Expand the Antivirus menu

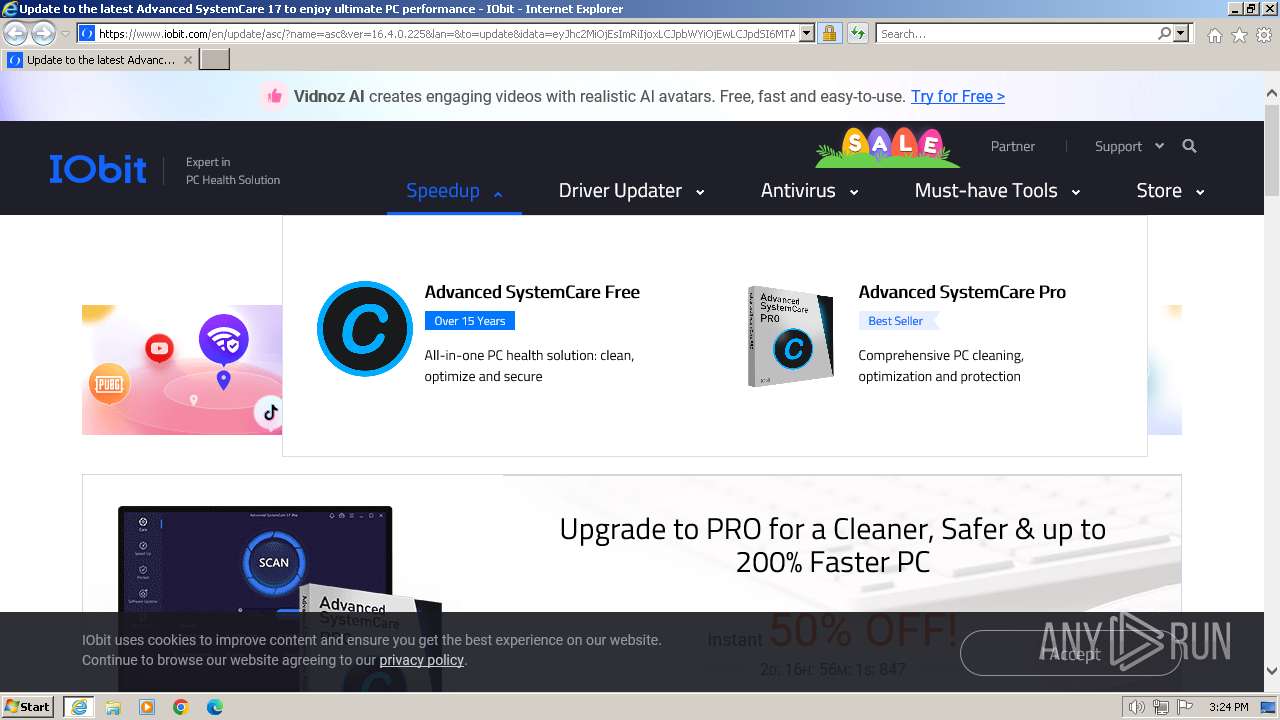(x=809, y=191)
